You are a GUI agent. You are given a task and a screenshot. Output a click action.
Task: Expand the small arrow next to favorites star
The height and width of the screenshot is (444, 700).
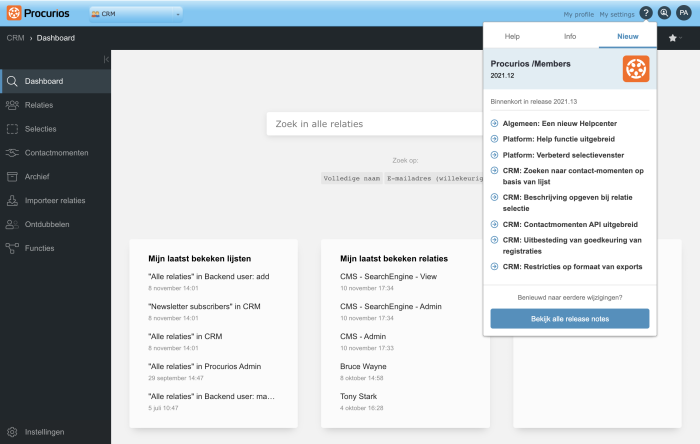pyautogui.click(x=680, y=38)
